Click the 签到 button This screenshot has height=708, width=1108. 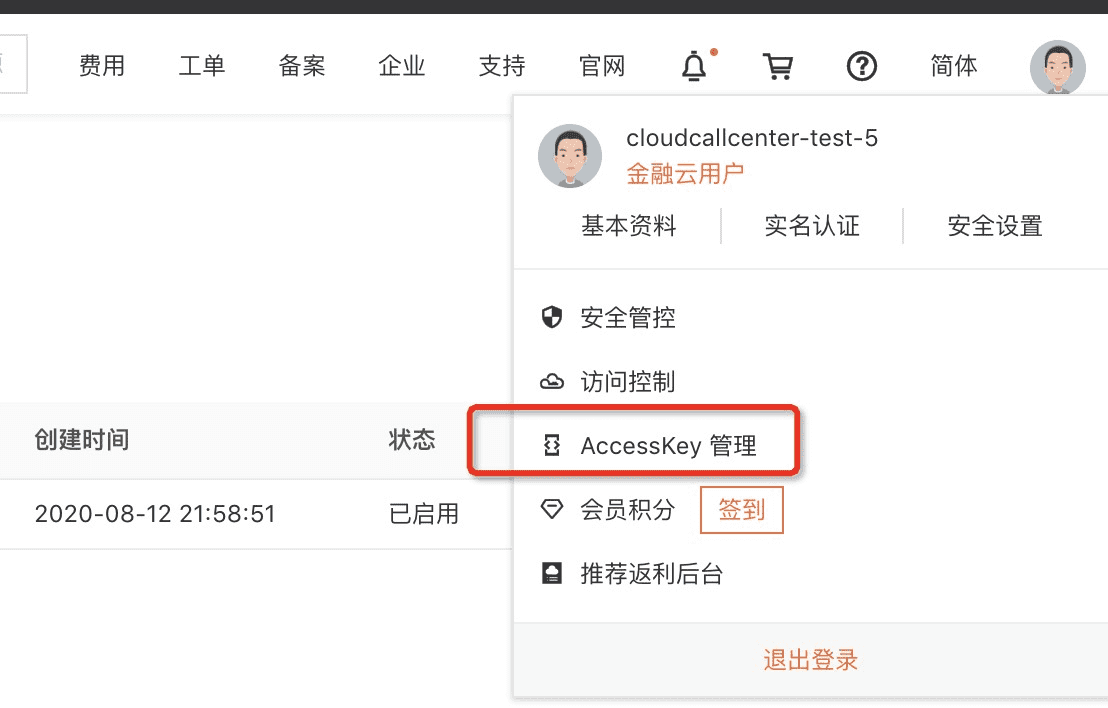(741, 509)
